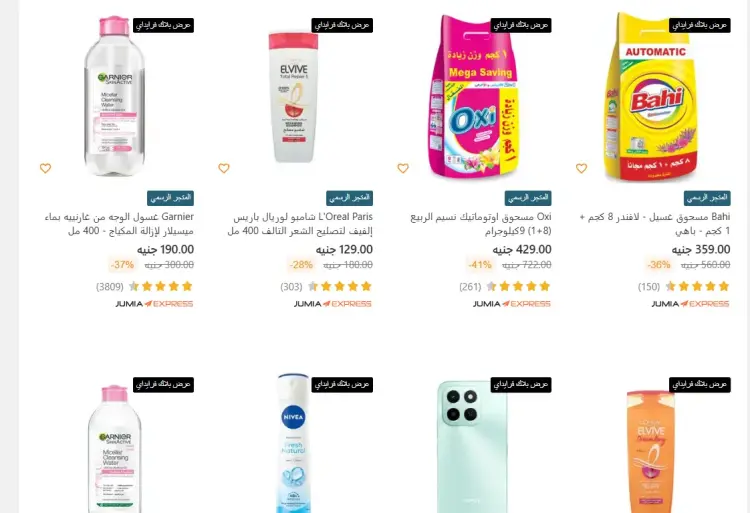Add Garnier micellar water to wishlist
750x513 pixels.
pos(45,168)
